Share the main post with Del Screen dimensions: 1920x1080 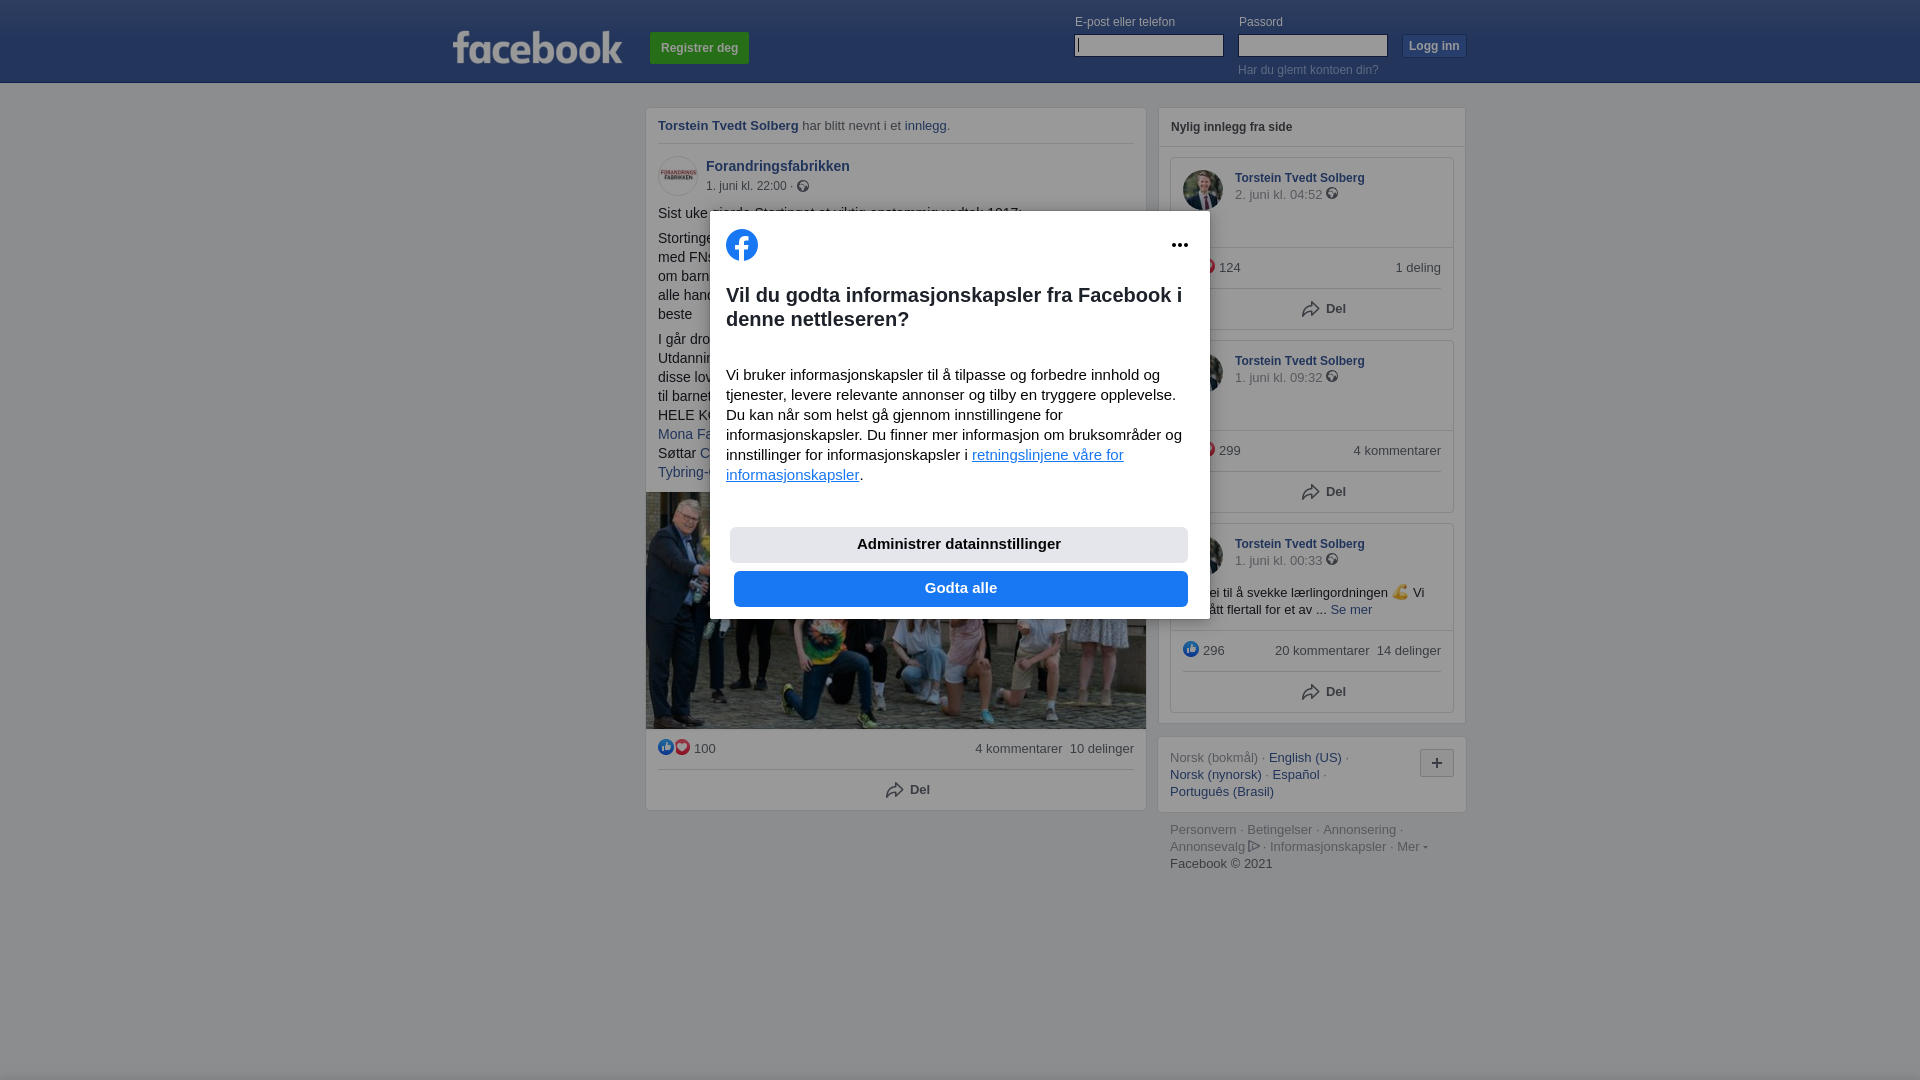[908, 790]
